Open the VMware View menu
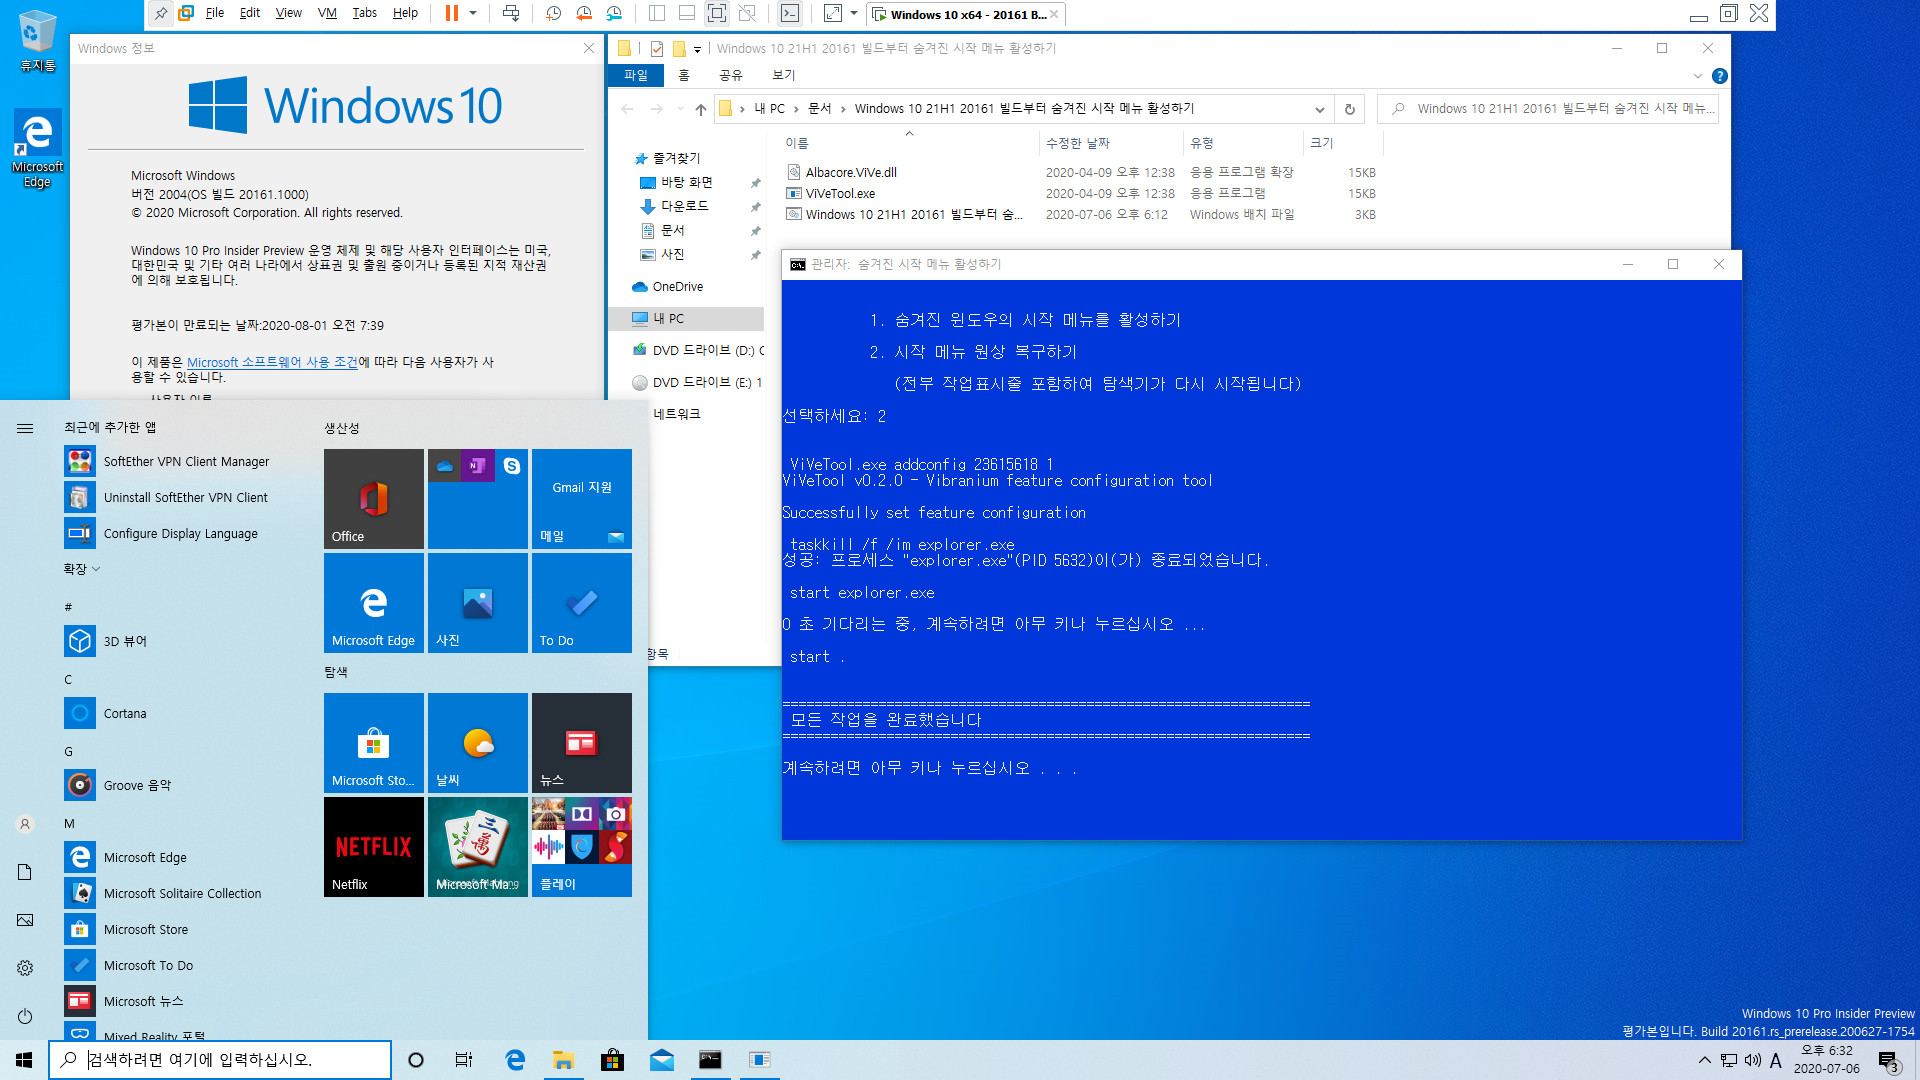This screenshot has height=1080, width=1920. pyautogui.click(x=289, y=13)
